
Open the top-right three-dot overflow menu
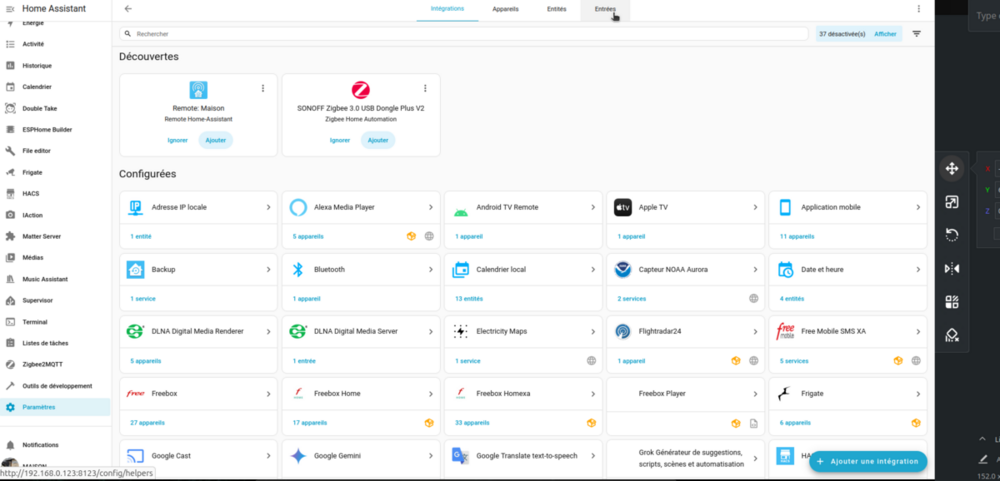click(x=918, y=9)
